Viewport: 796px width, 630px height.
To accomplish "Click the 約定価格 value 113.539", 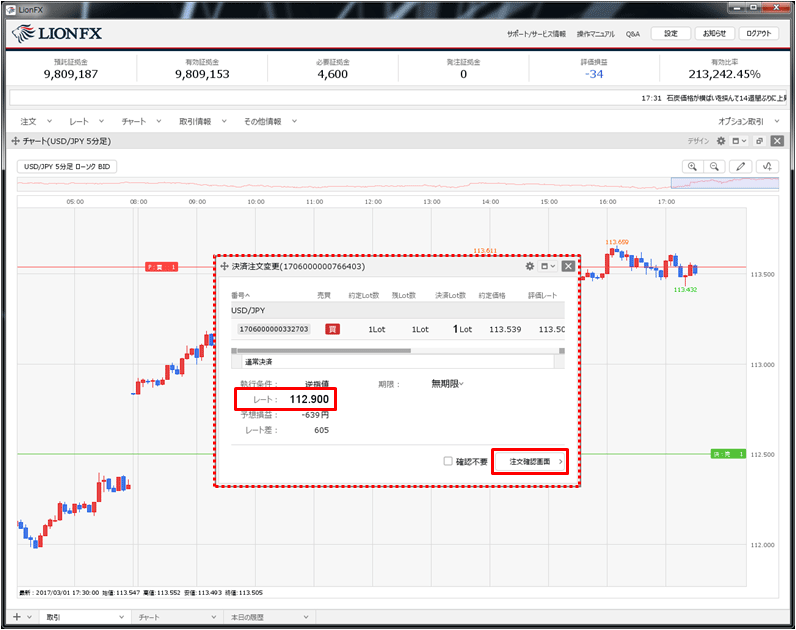I will point(505,329).
